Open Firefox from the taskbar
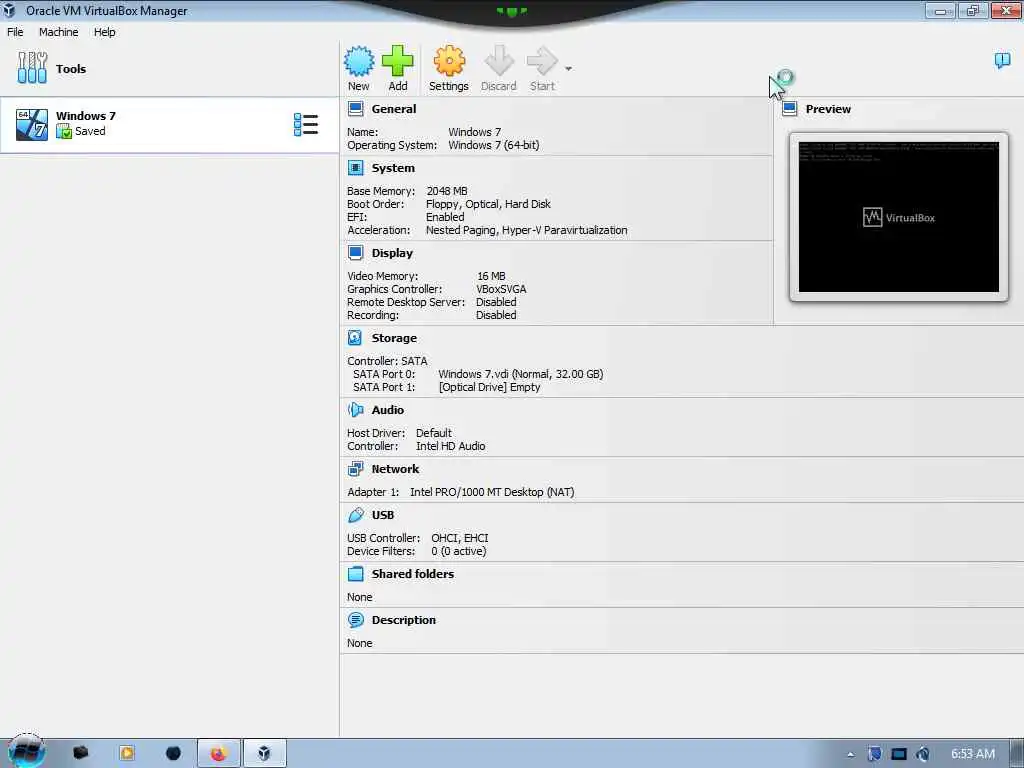 click(x=219, y=754)
